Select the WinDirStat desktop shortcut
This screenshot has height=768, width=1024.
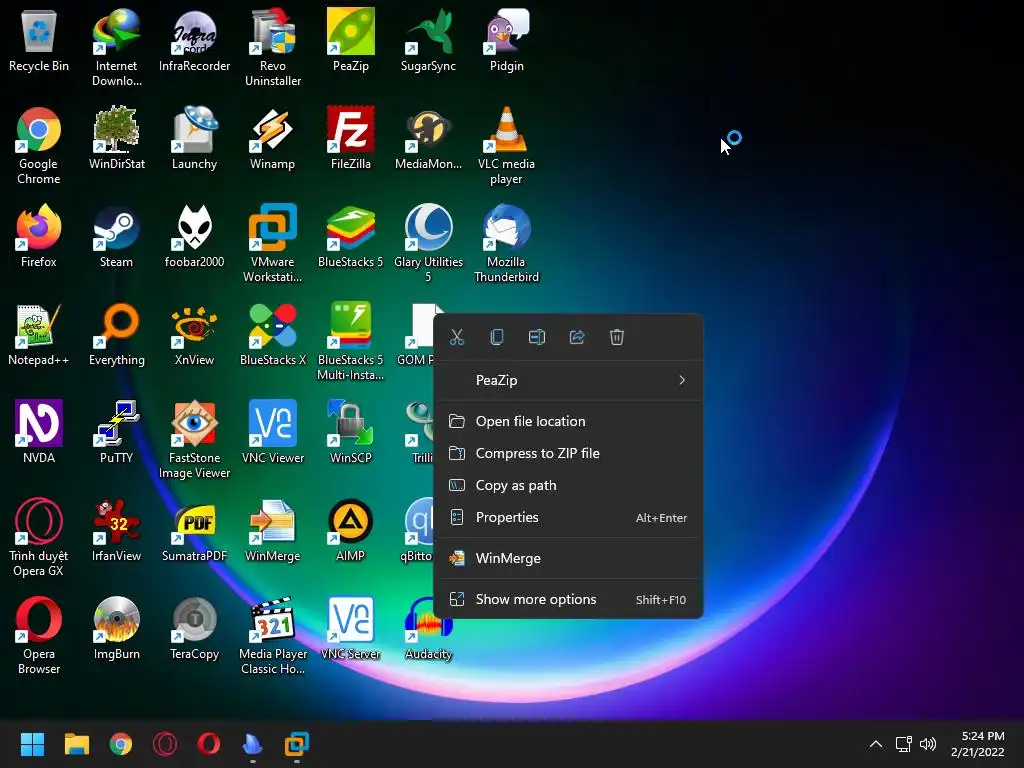116,138
